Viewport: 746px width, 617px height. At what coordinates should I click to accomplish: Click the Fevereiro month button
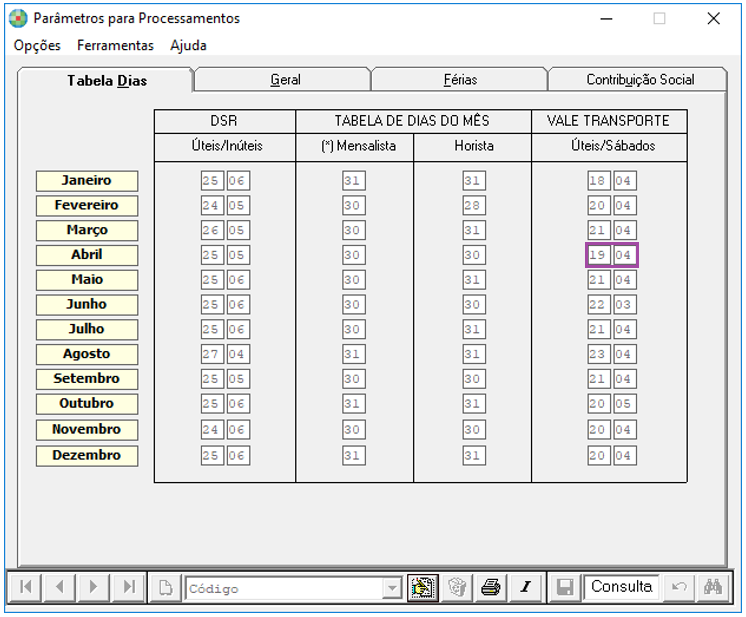click(x=87, y=206)
